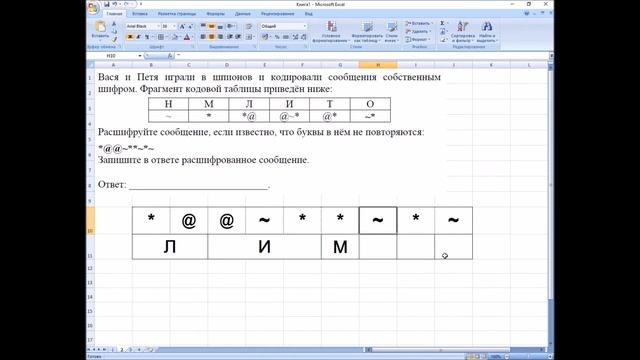Expand the Arial Black font name dropdown
This screenshot has height=360, width=640.
[159, 27]
